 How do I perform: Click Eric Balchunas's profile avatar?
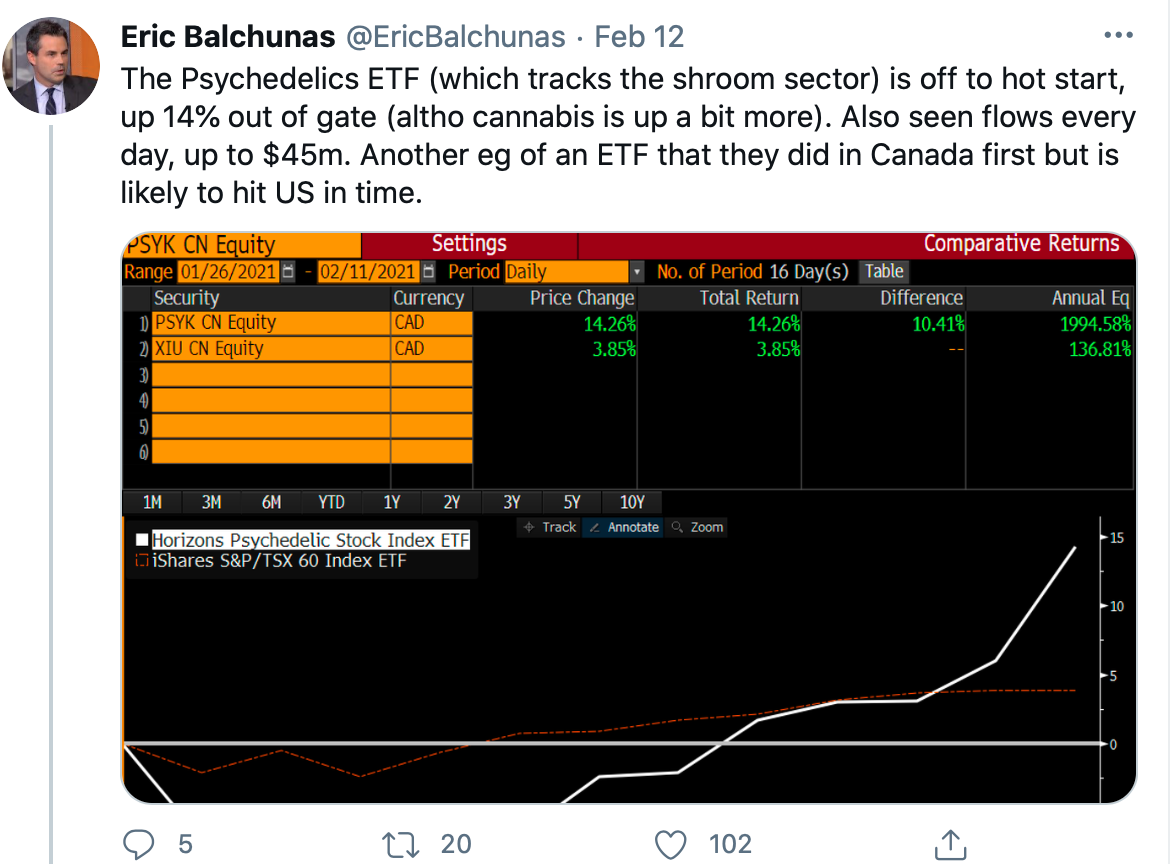click(x=52, y=66)
